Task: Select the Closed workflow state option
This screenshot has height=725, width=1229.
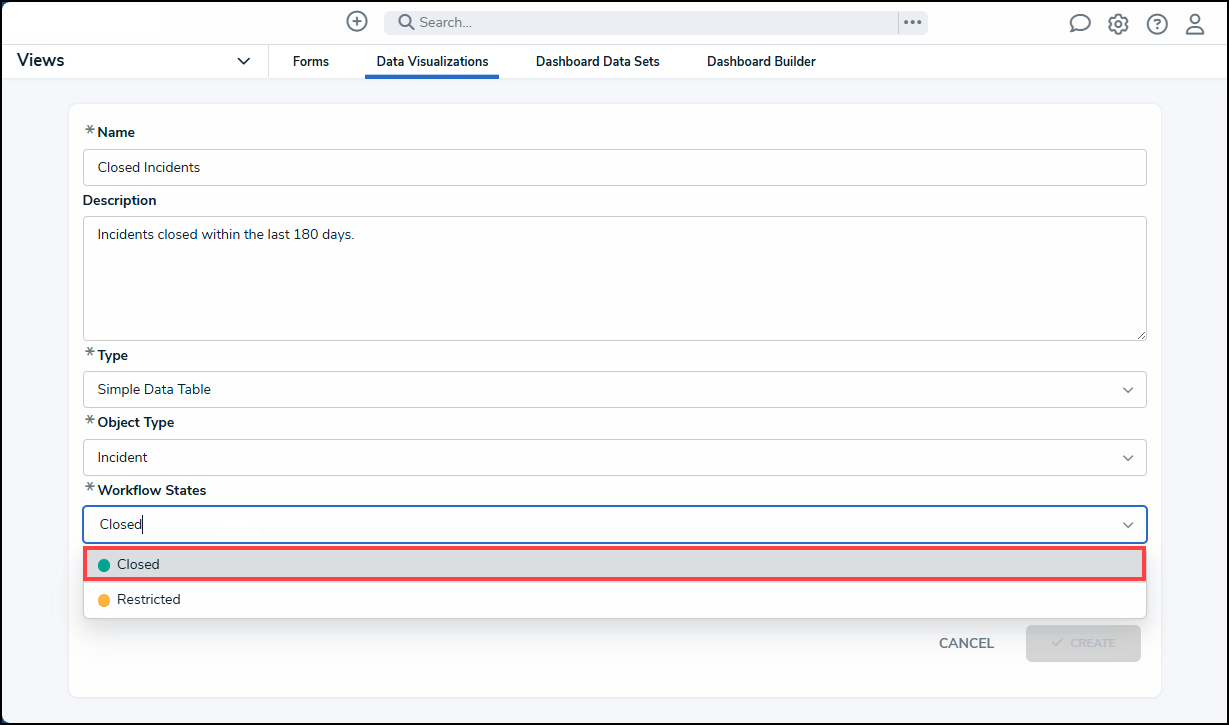Action: tap(614, 564)
